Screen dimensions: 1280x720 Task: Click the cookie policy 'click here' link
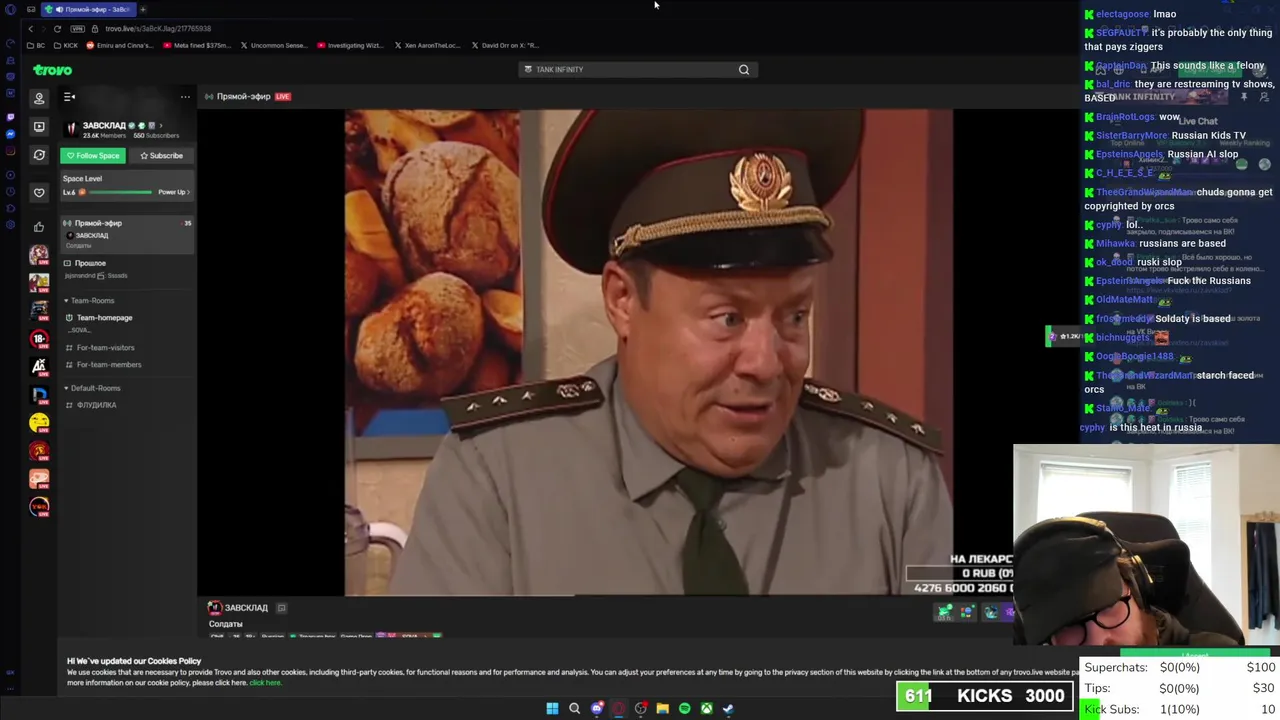coord(265,683)
